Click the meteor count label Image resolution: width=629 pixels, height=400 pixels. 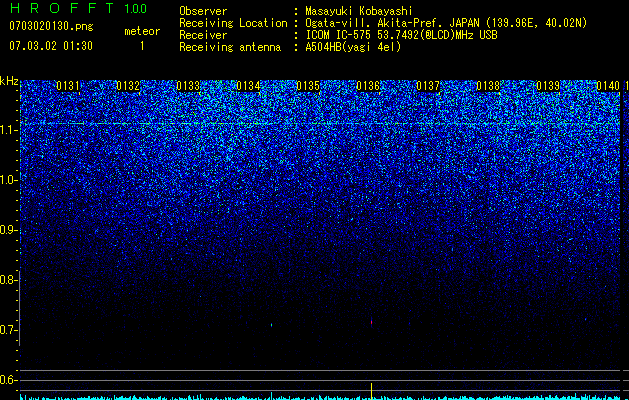[142, 31]
